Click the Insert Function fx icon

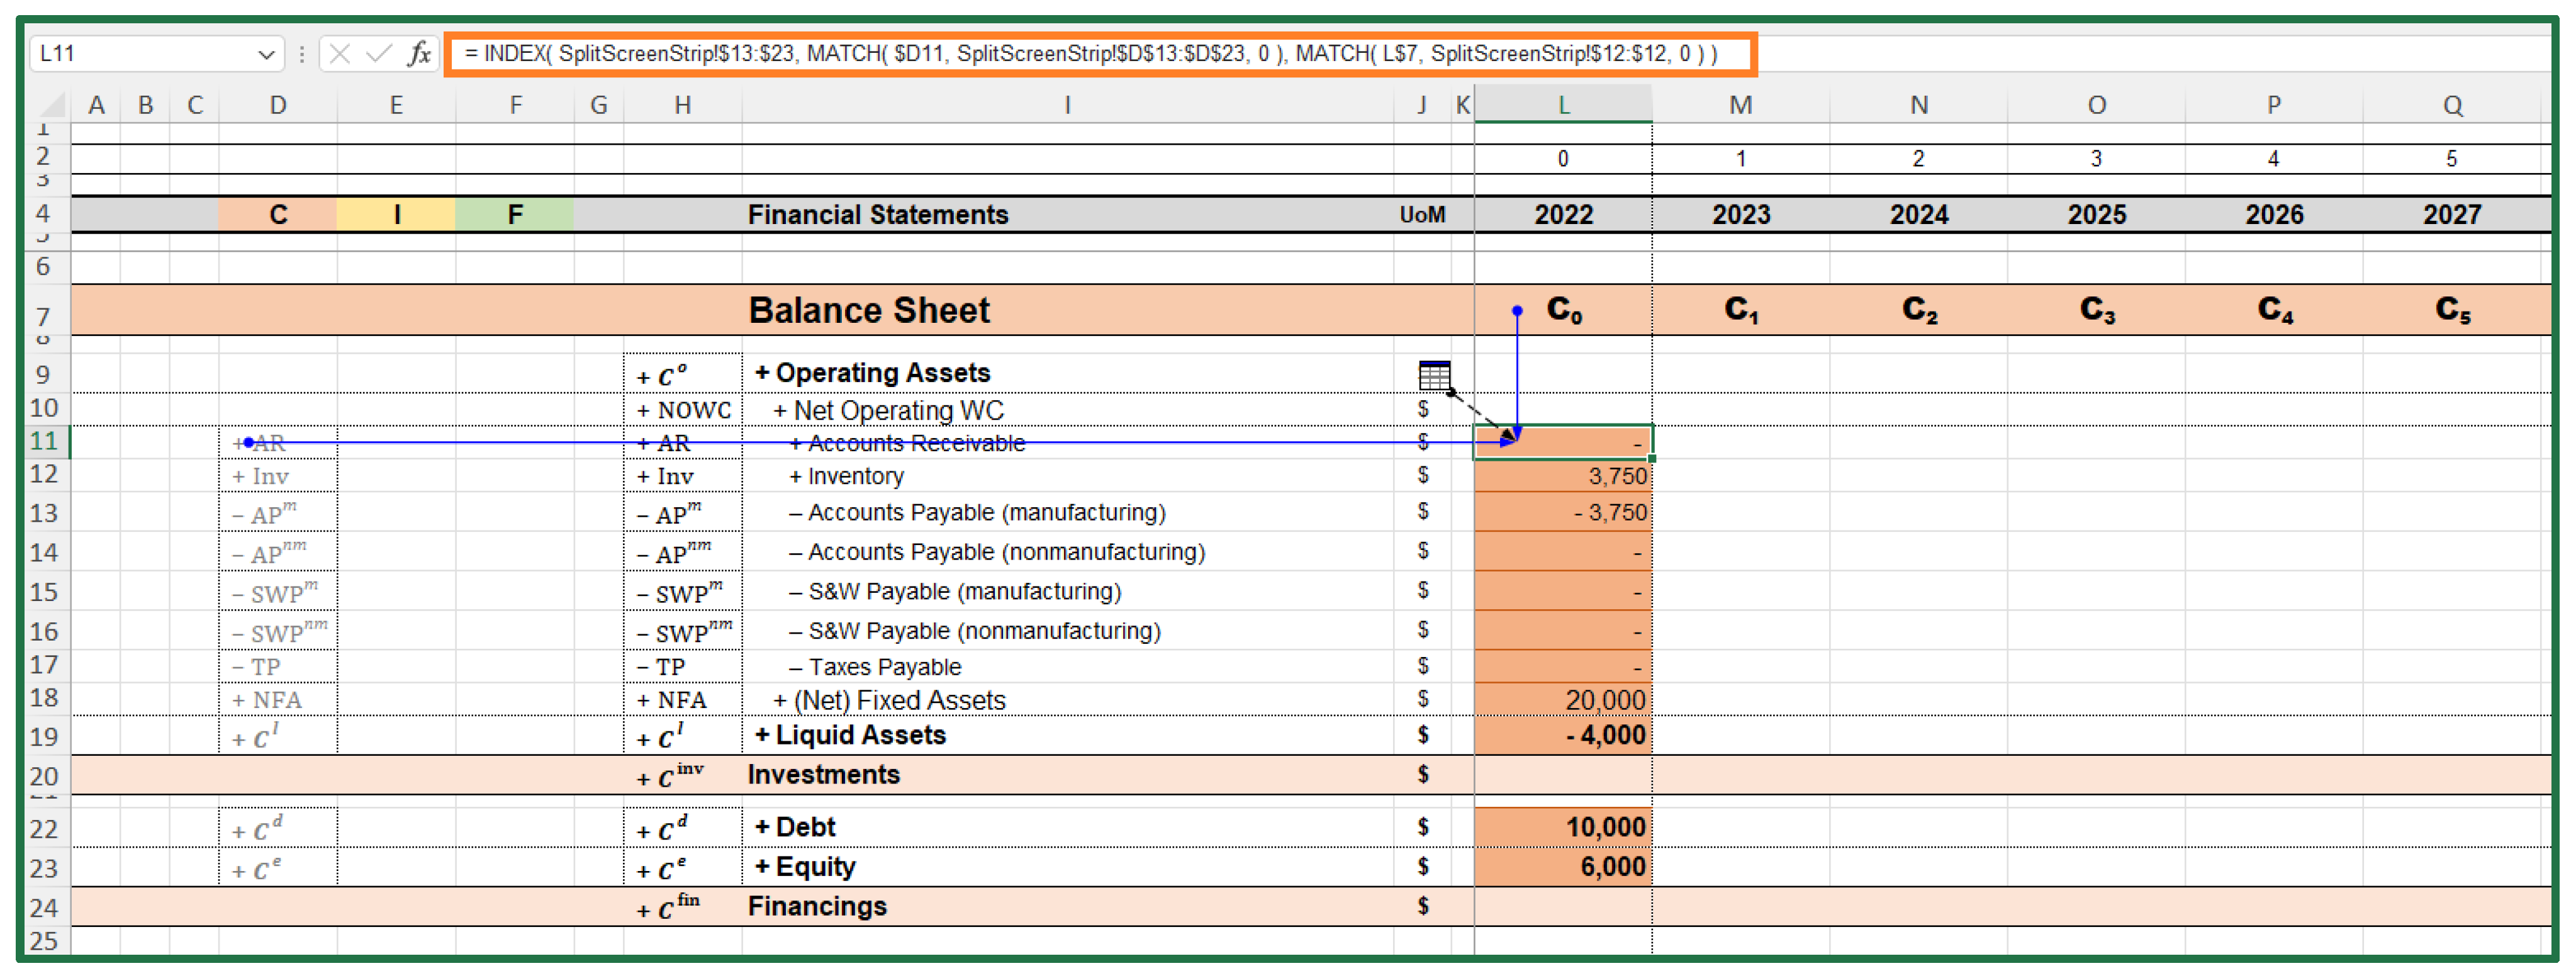(x=419, y=54)
